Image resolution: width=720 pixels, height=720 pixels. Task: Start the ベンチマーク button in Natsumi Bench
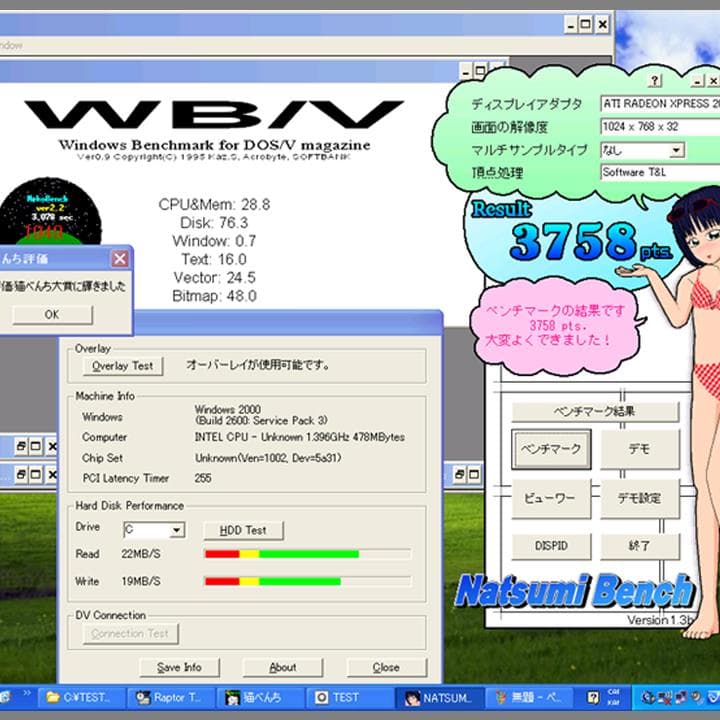click(551, 449)
